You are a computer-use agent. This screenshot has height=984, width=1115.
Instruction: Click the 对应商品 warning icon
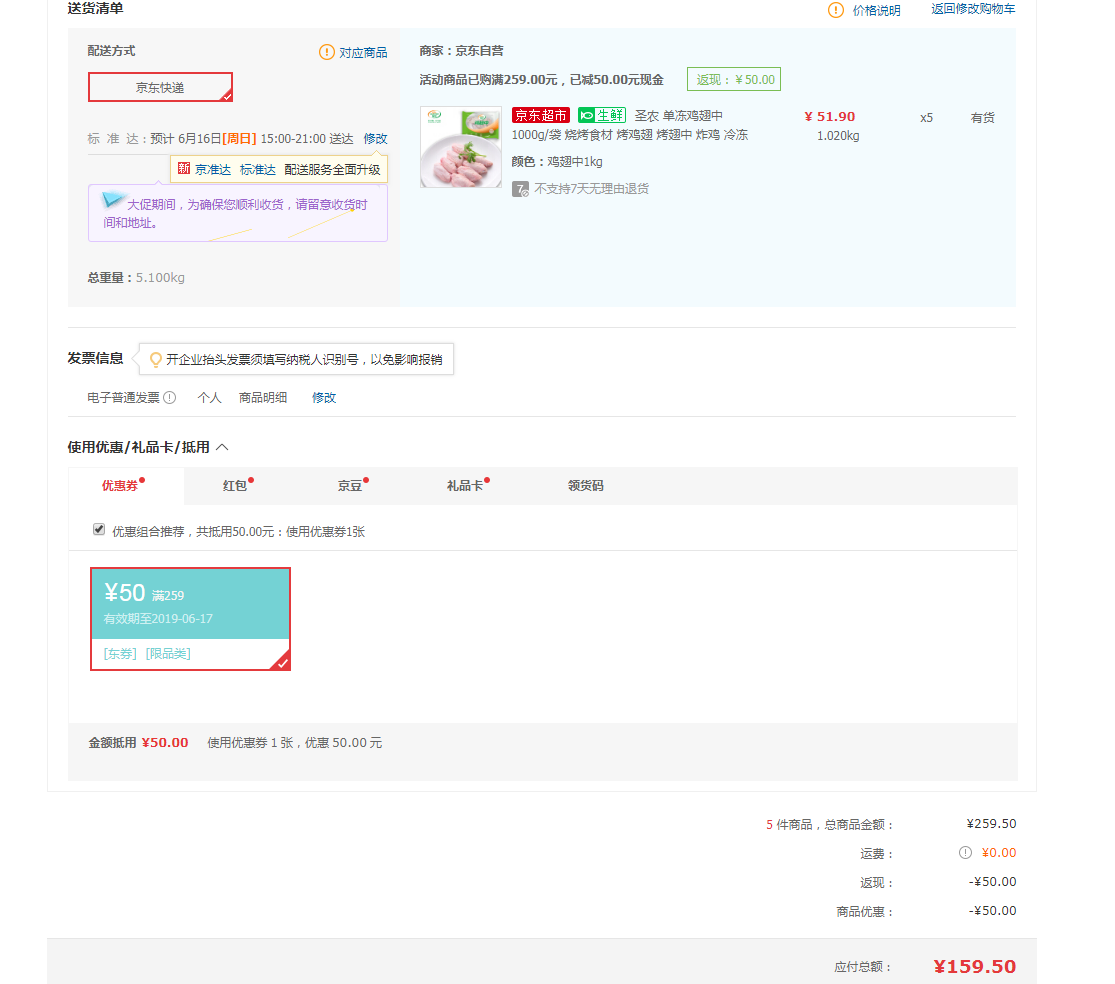click(x=326, y=52)
